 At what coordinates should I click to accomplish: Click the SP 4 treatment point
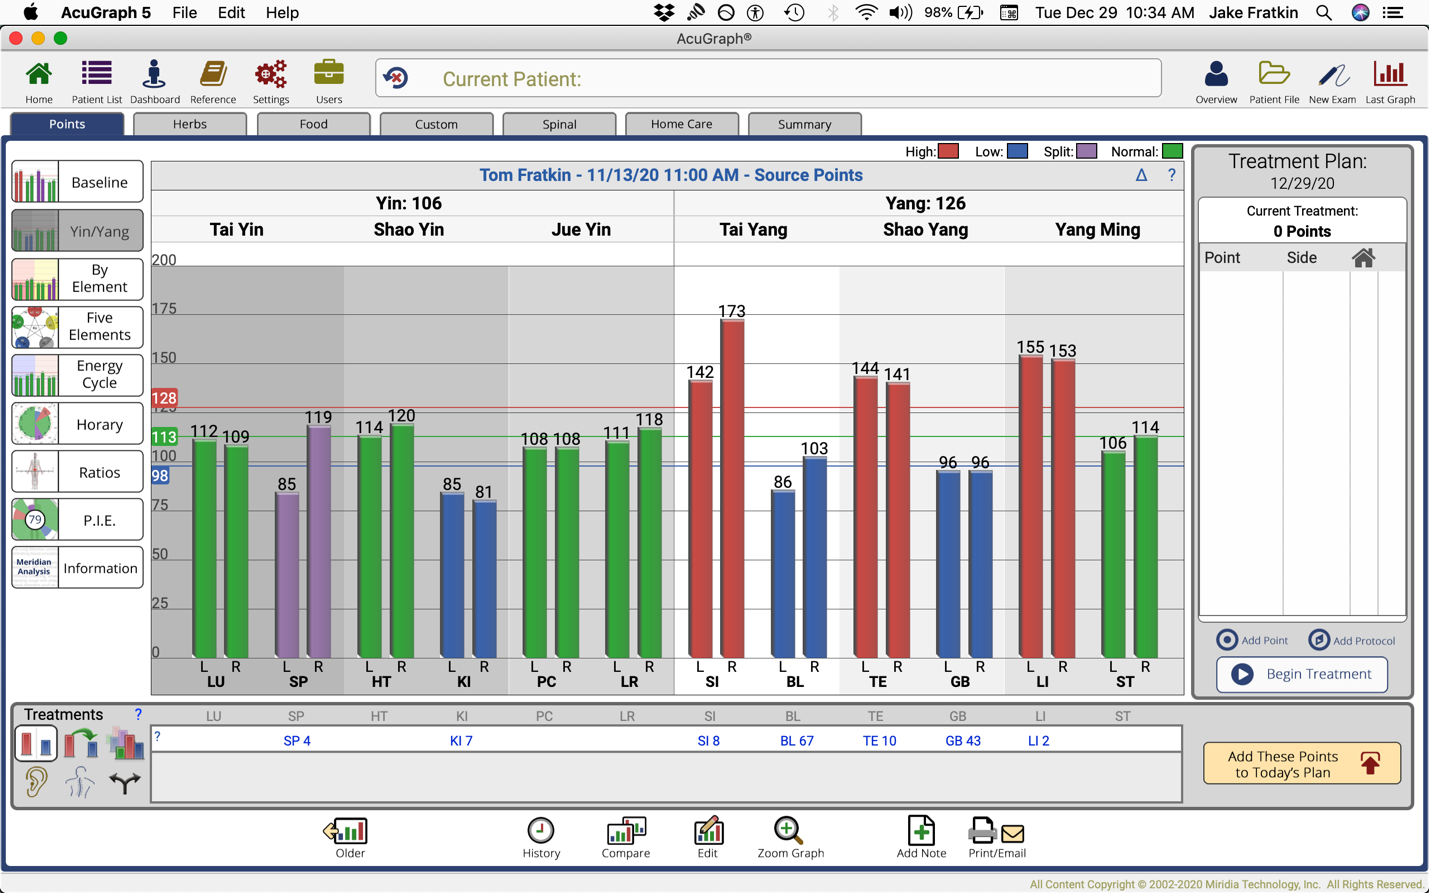point(297,741)
